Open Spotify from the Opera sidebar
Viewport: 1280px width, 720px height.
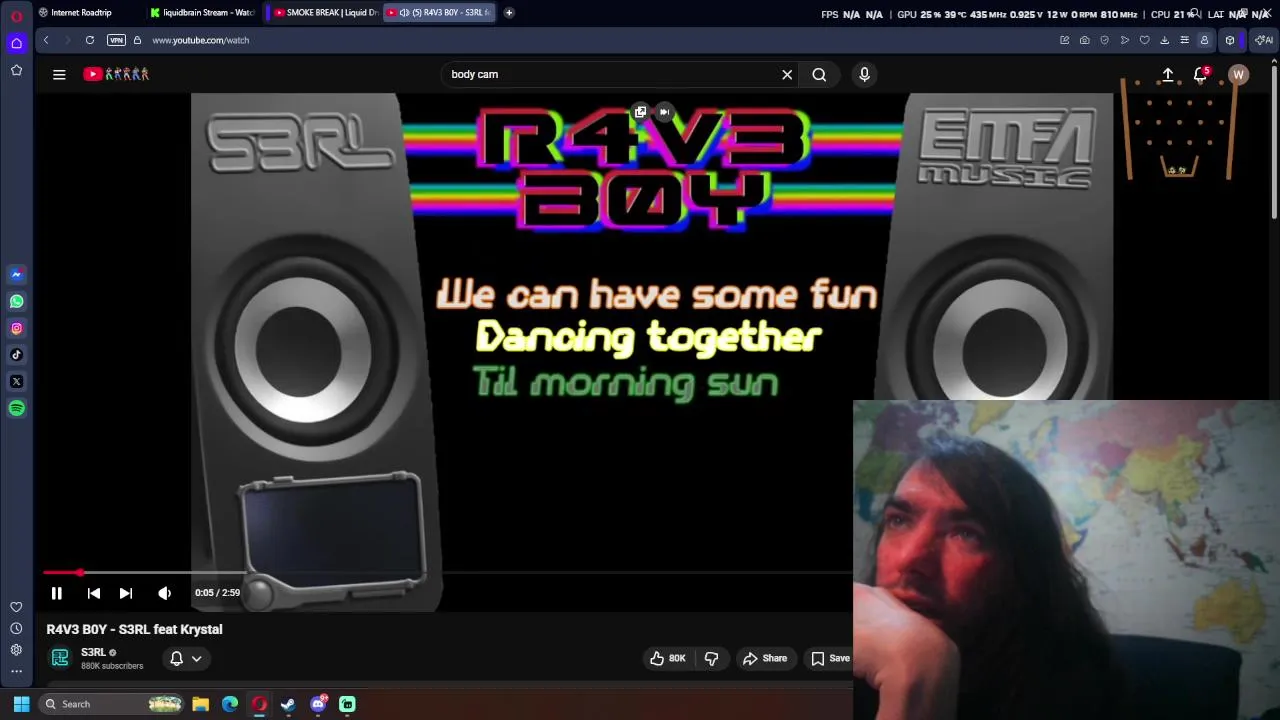[x=16, y=408]
